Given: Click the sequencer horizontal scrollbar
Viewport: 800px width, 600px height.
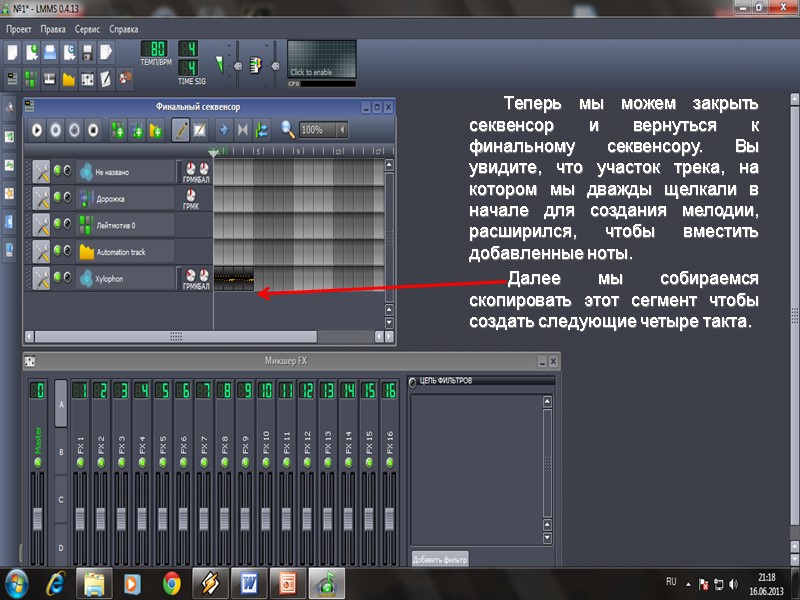Looking at the screenshot, I should click(176, 336).
